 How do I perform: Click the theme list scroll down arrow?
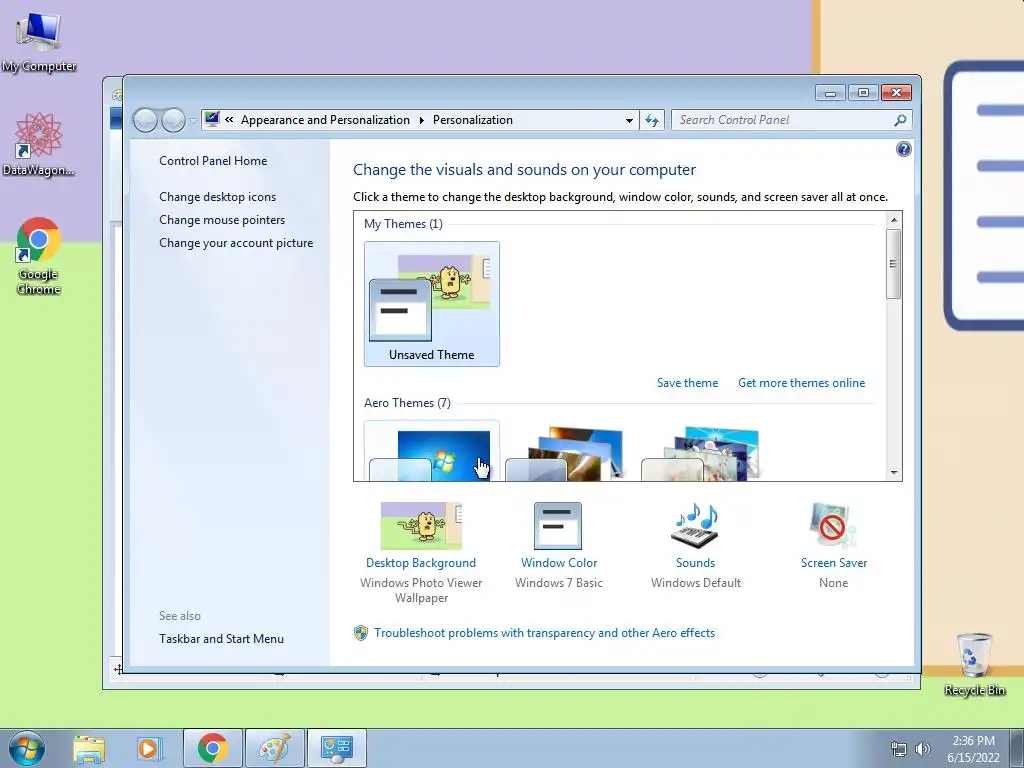pyautogui.click(x=894, y=472)
